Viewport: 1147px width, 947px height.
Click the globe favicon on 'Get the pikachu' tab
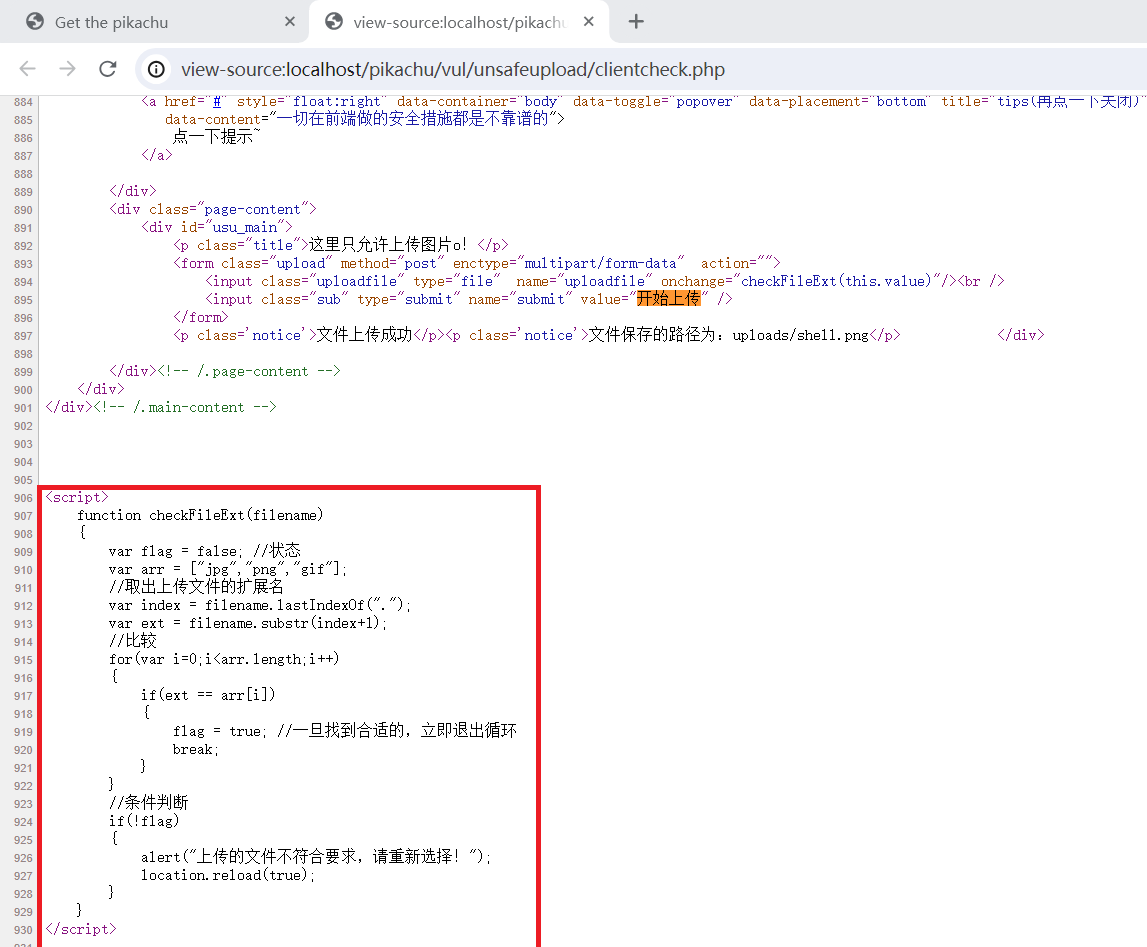pyautogui.click(x=34, y=22)
